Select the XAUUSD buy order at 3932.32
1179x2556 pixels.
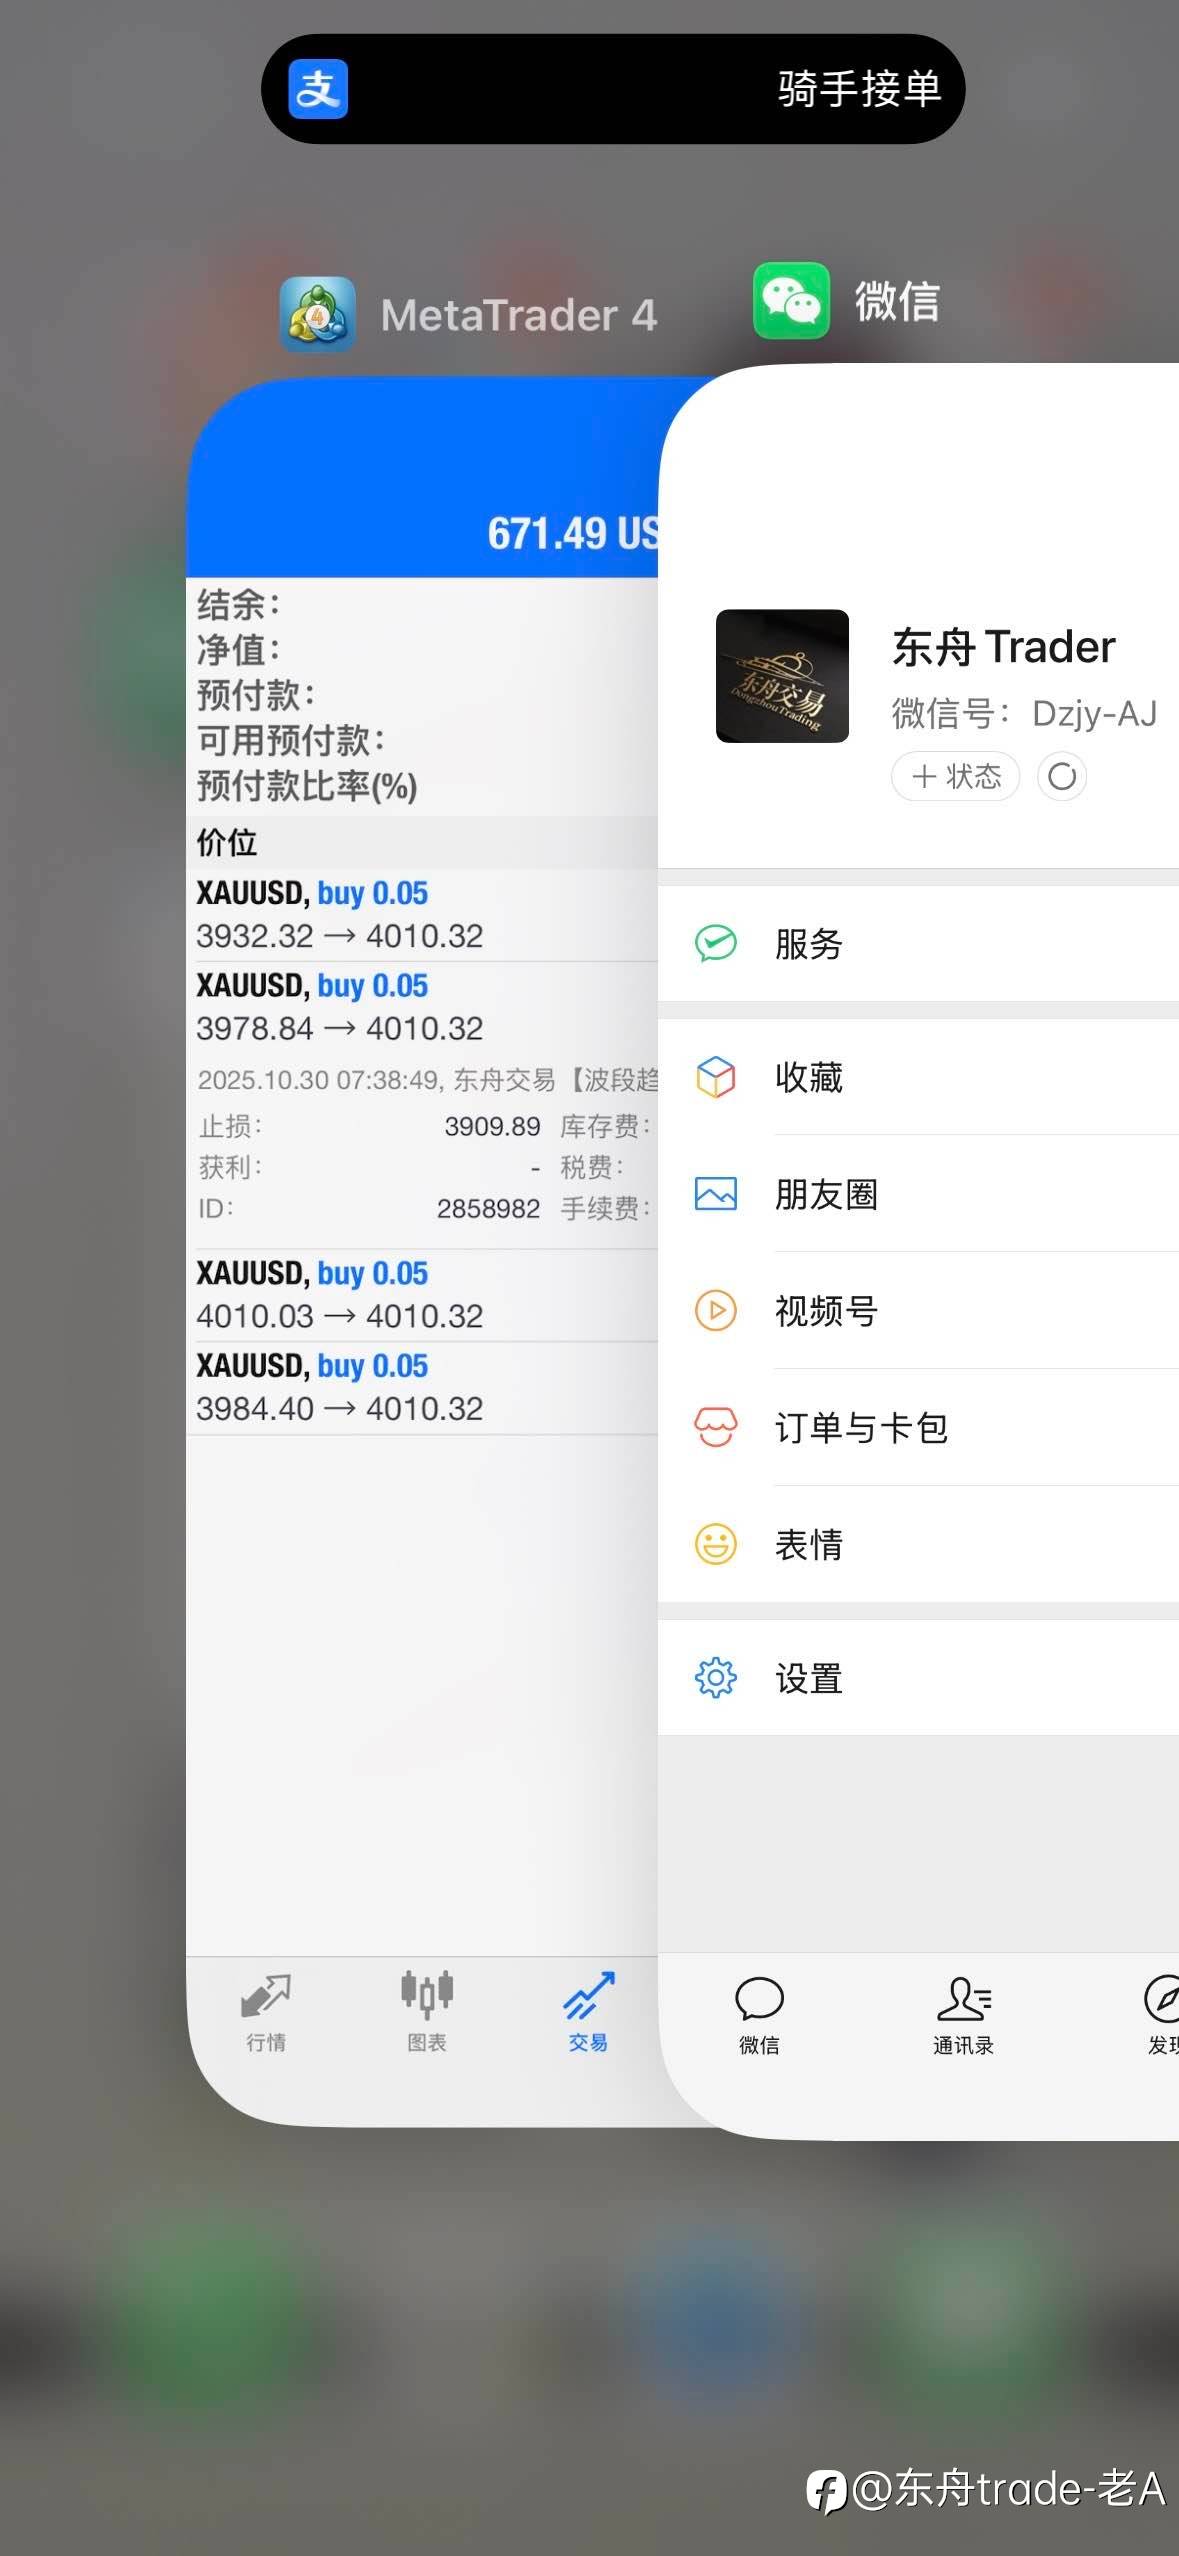click(422, 915)
